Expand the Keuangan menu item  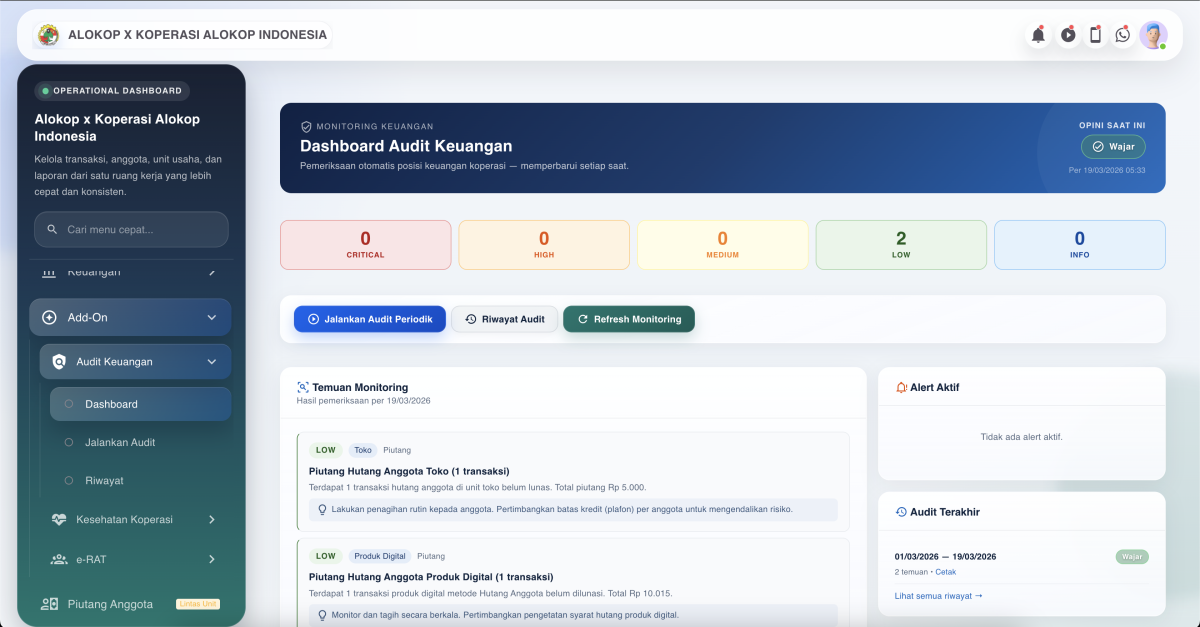click(130, 270)
